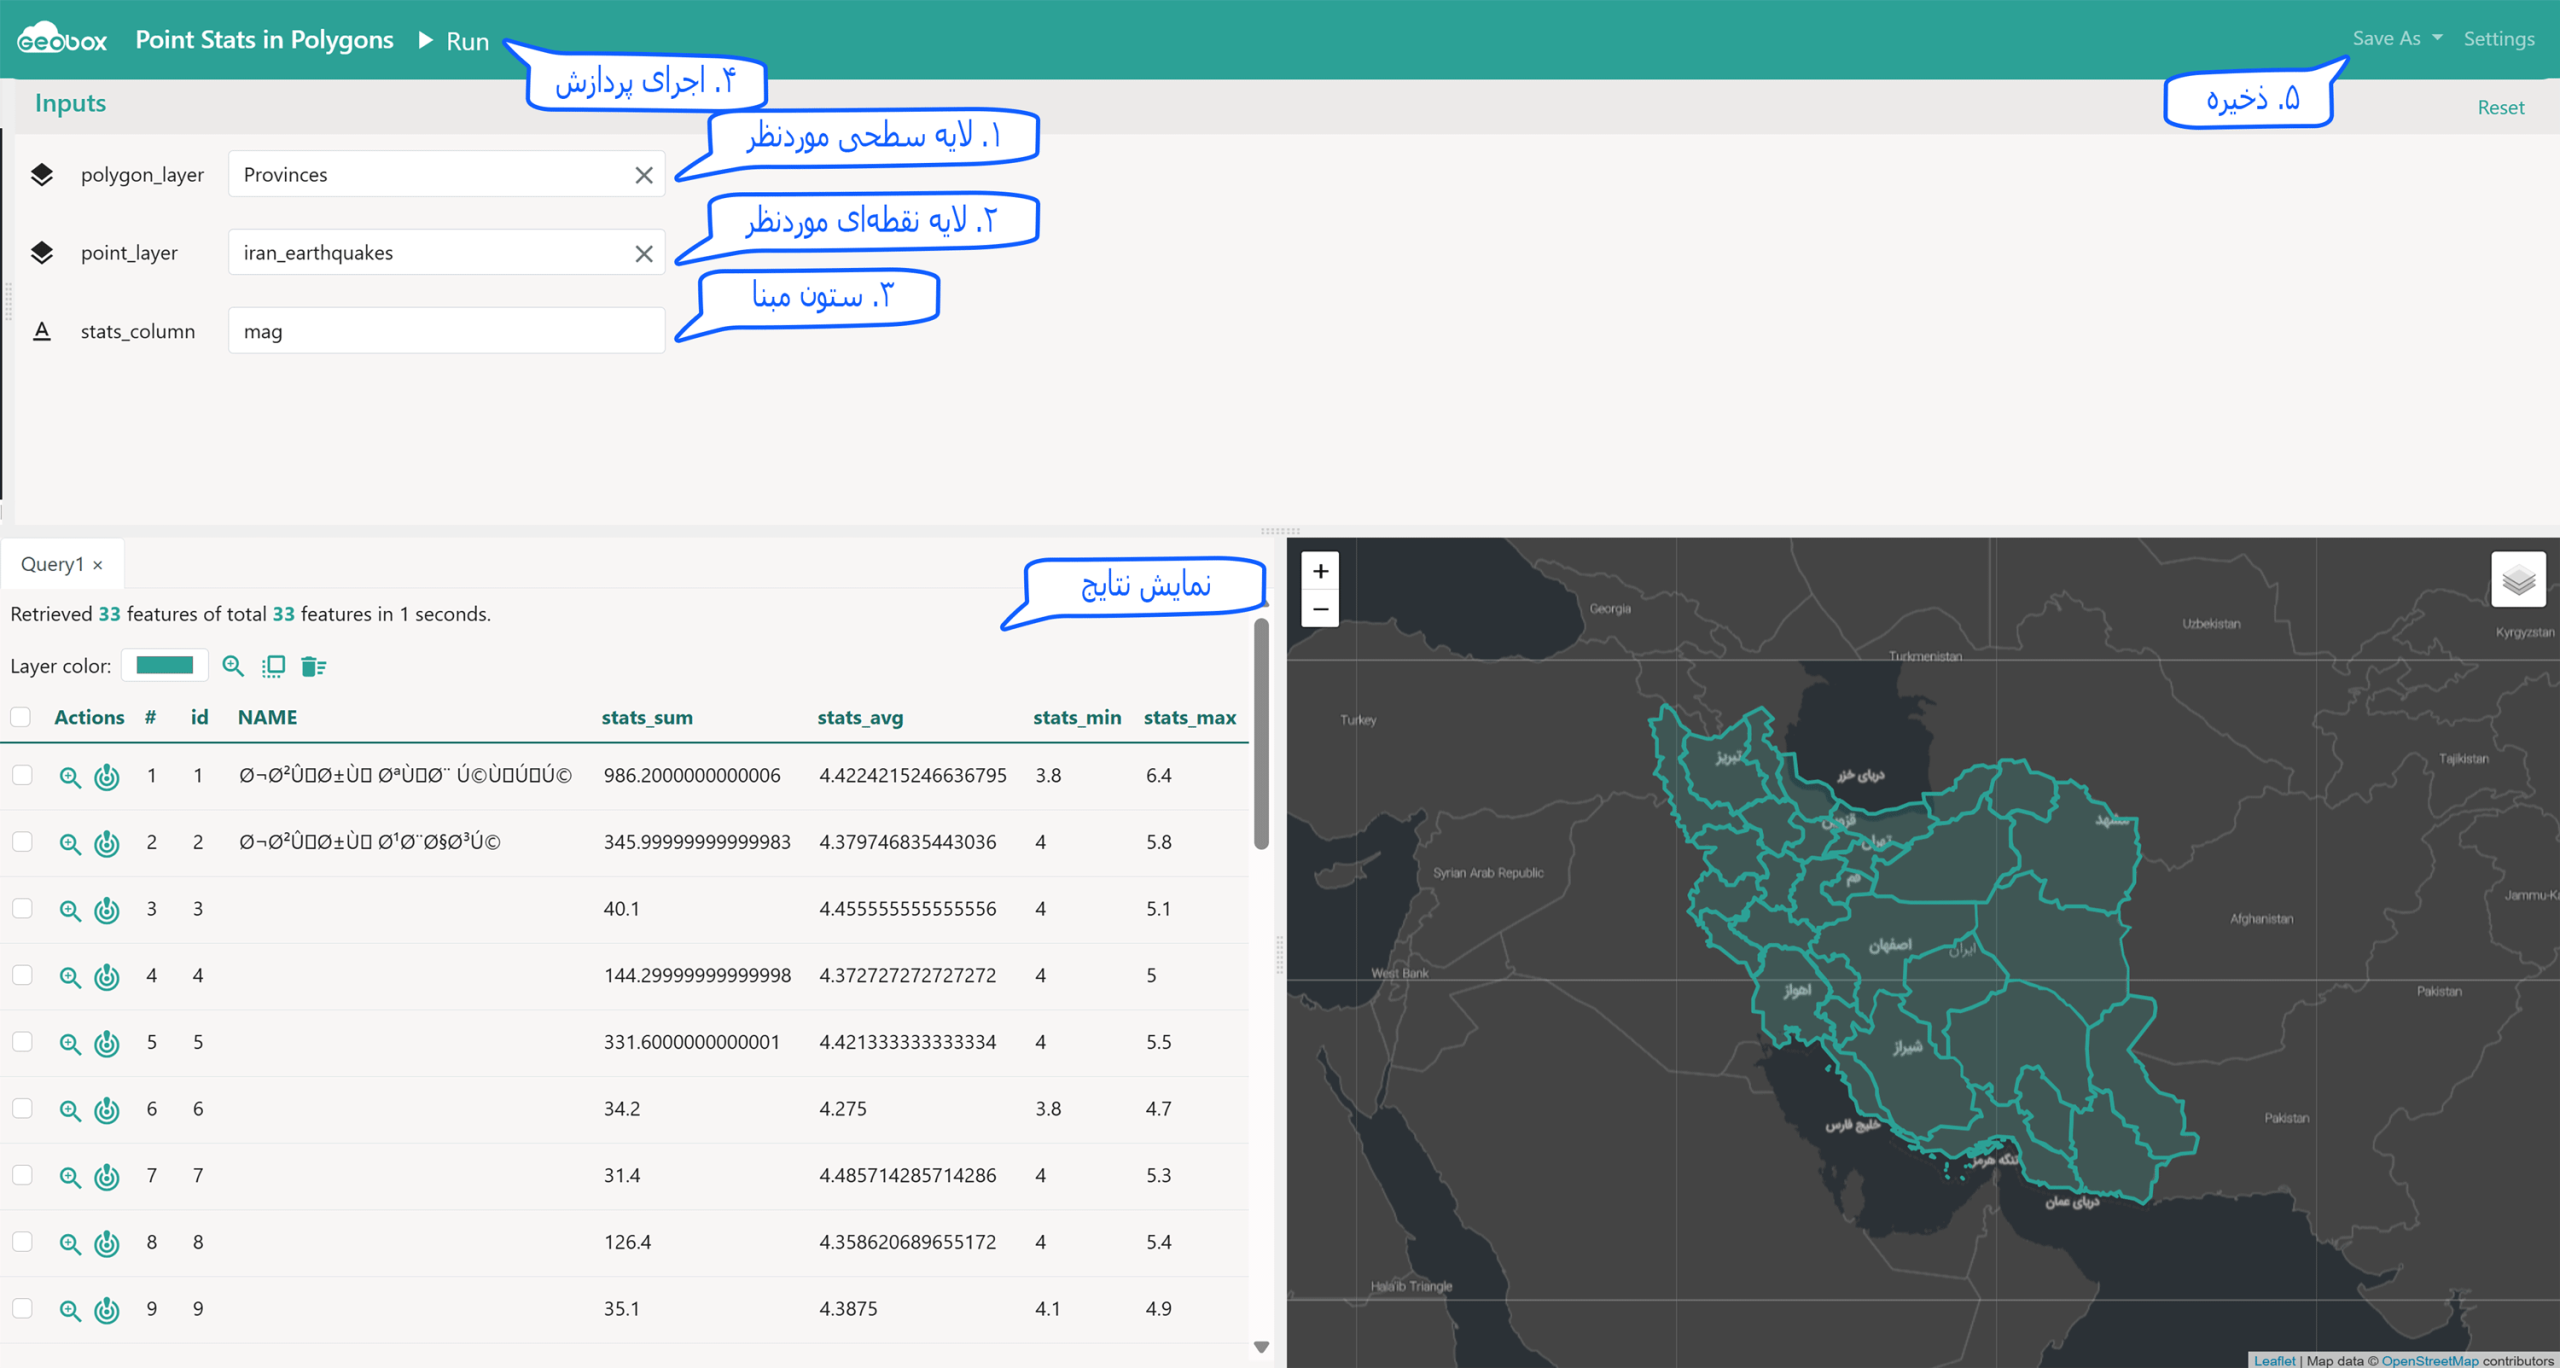Clear the Provinces polygon layer selection
Screen dimensions: 2560x1368
(644, 175)
